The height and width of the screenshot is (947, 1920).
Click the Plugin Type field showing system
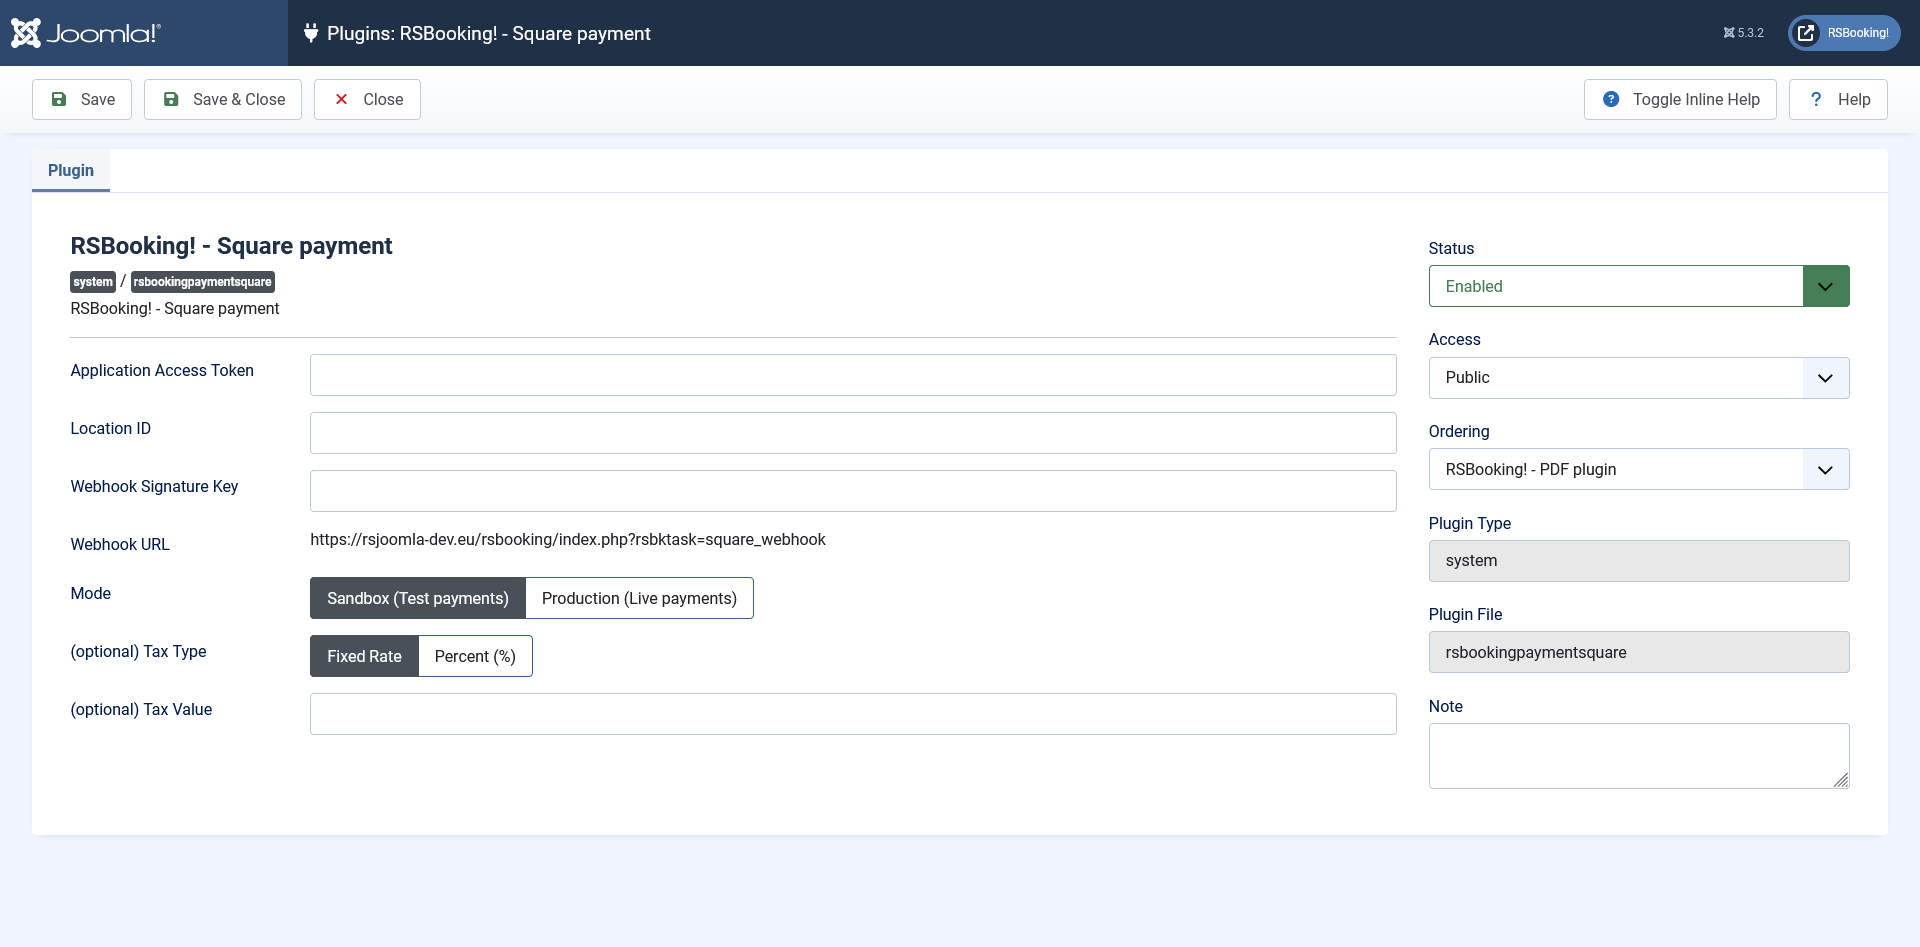(1639, 561)
